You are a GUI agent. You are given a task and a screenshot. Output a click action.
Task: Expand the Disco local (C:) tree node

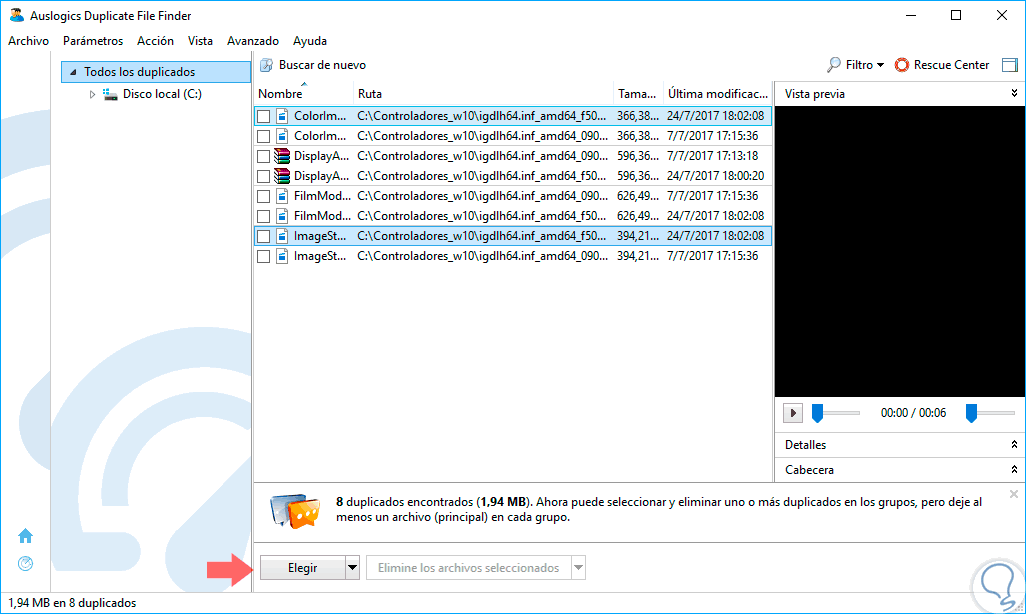[92, 94]
